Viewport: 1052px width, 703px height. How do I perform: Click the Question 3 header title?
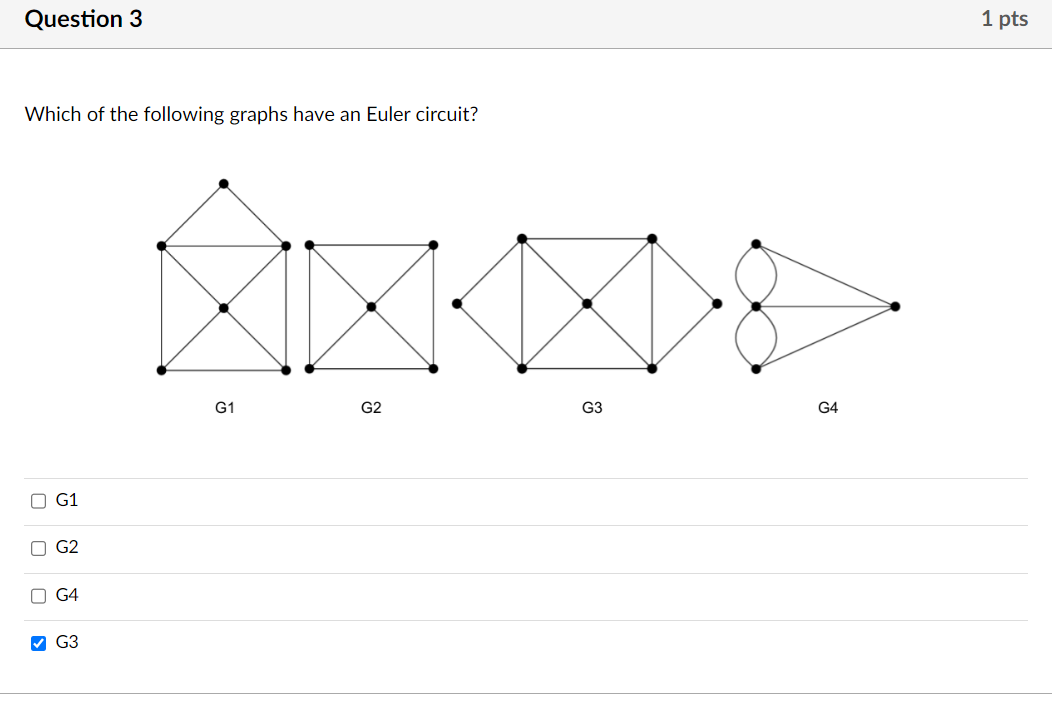(83, 18)
